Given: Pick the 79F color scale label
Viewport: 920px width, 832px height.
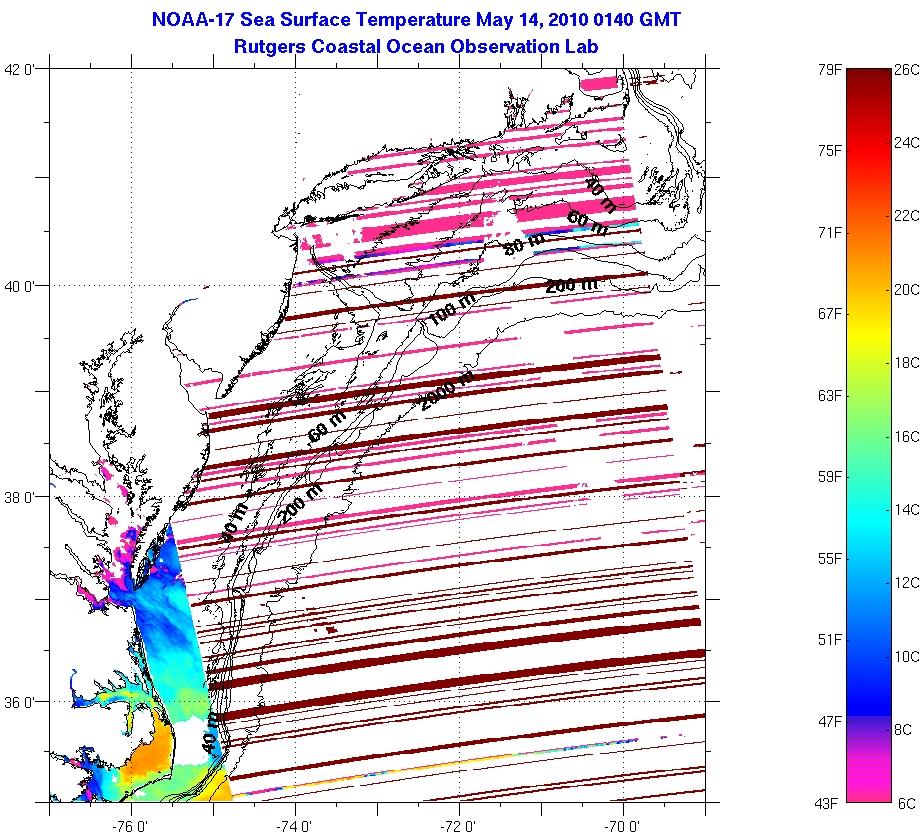Looking at the screenshot, I should click(x=830, y=70).
